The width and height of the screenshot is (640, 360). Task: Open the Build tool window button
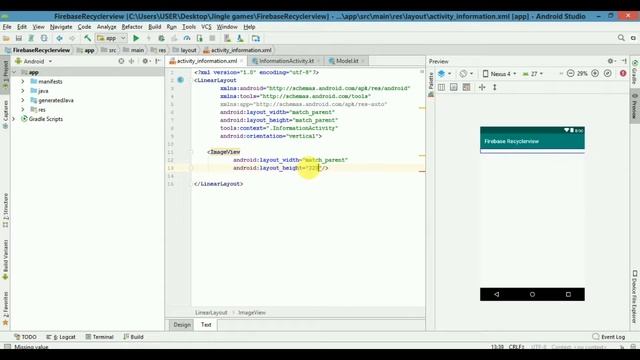point(133,337)
